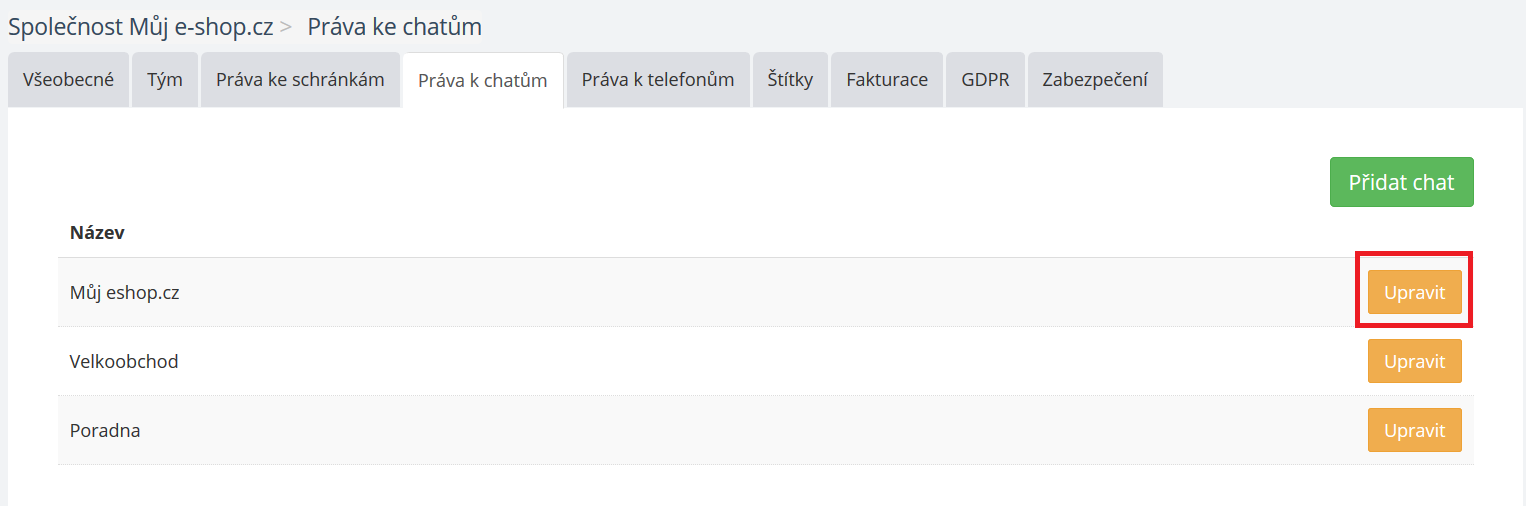Click the Název column header
Viewport: 1526px width, 506px height.
pos(97,233)
